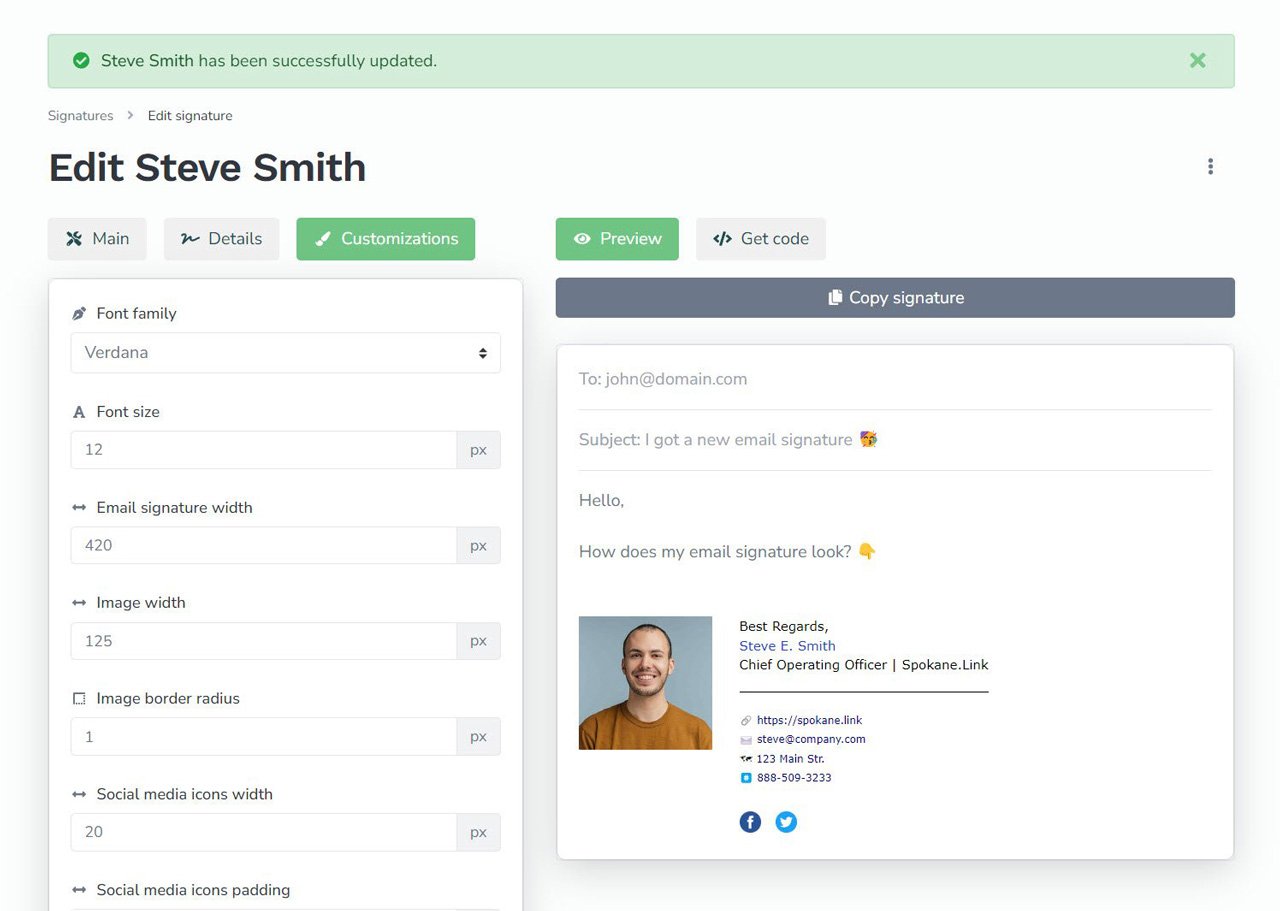The image size is (1280, 911).
Task: Open the three-dot options menu
Action: click(x=1210, y=167)
